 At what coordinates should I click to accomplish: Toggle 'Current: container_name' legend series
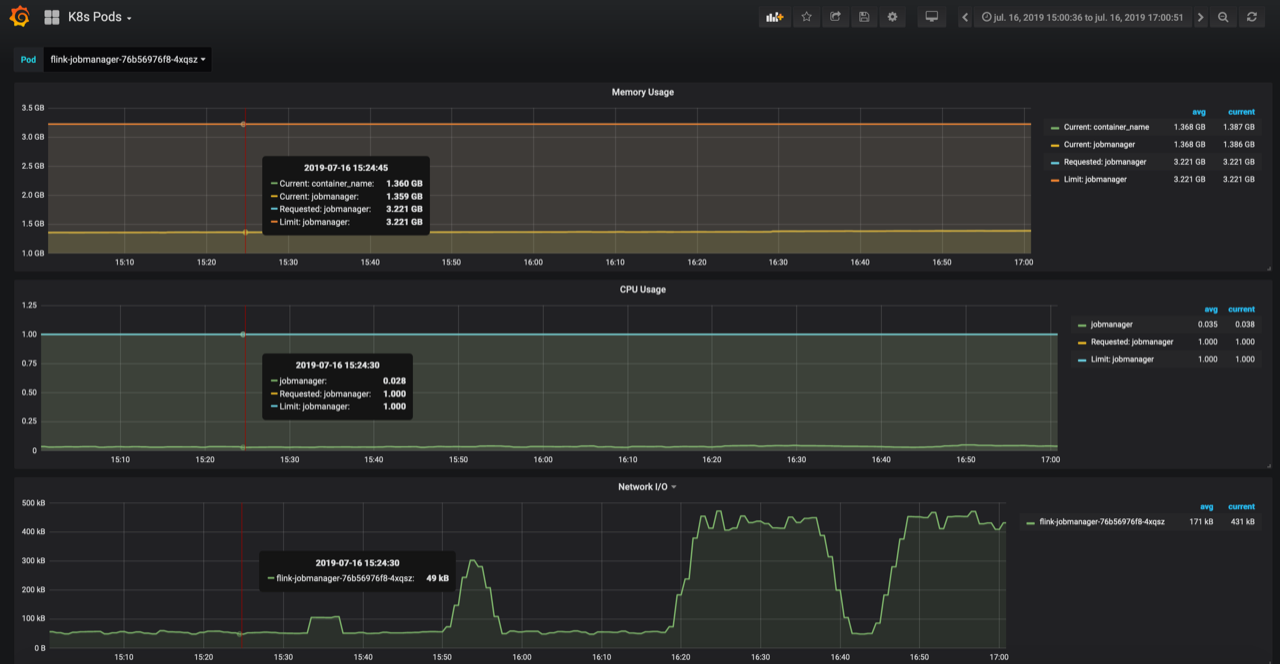click(1106, 127)
